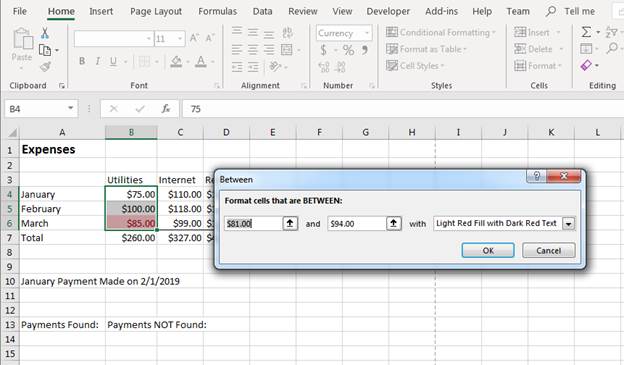The height and width of the screenshot is (365, 624).
Task: Click OK in the Between dialog
Action: point(488,250)
